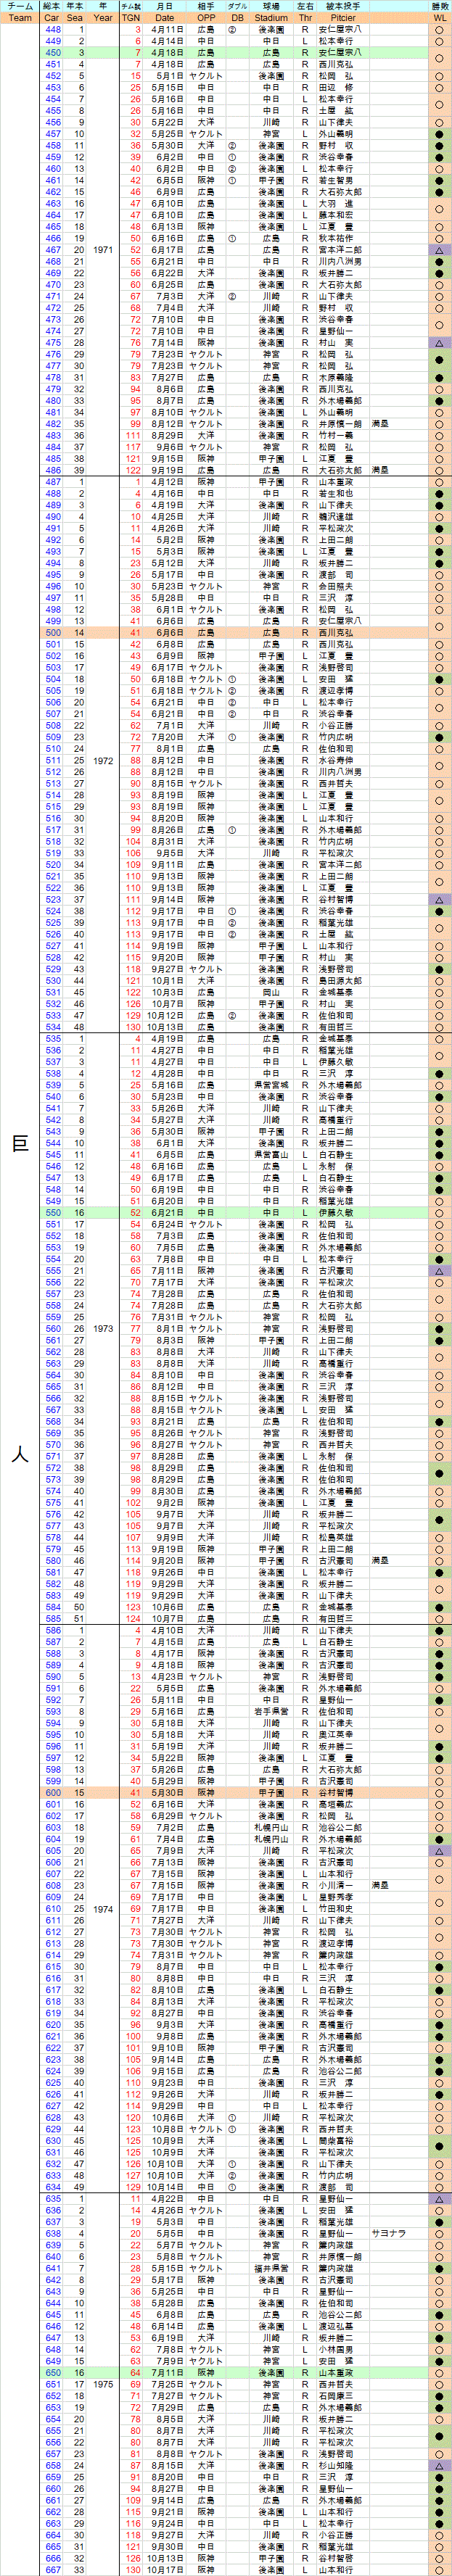Viewport: 452px width, 2576px height.
Task: Select green highlighted cell 450
Action: point(52,53)
